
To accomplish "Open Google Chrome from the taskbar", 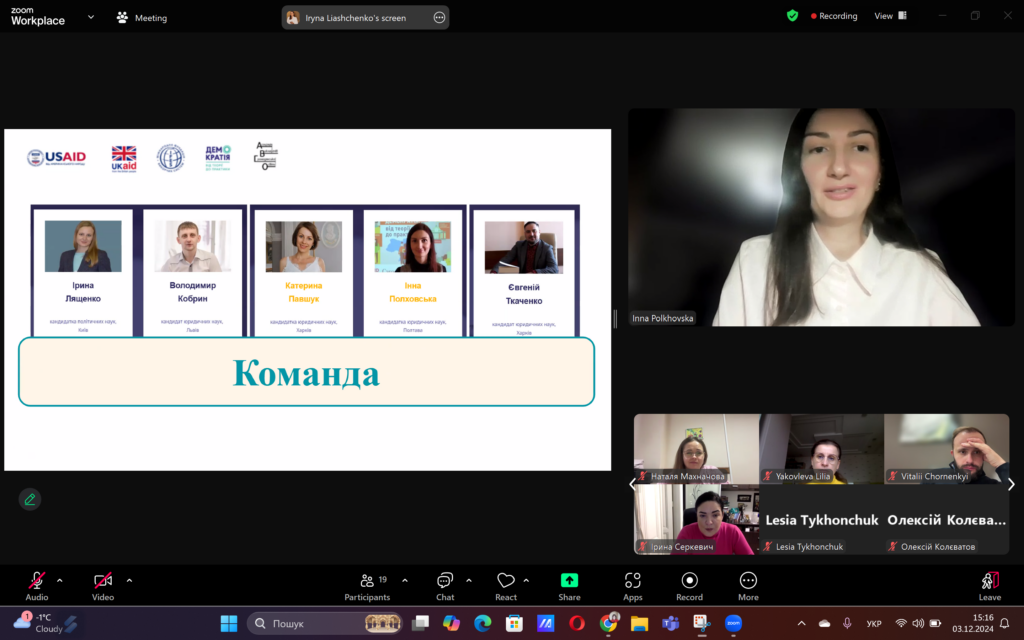I will (608, 624).
